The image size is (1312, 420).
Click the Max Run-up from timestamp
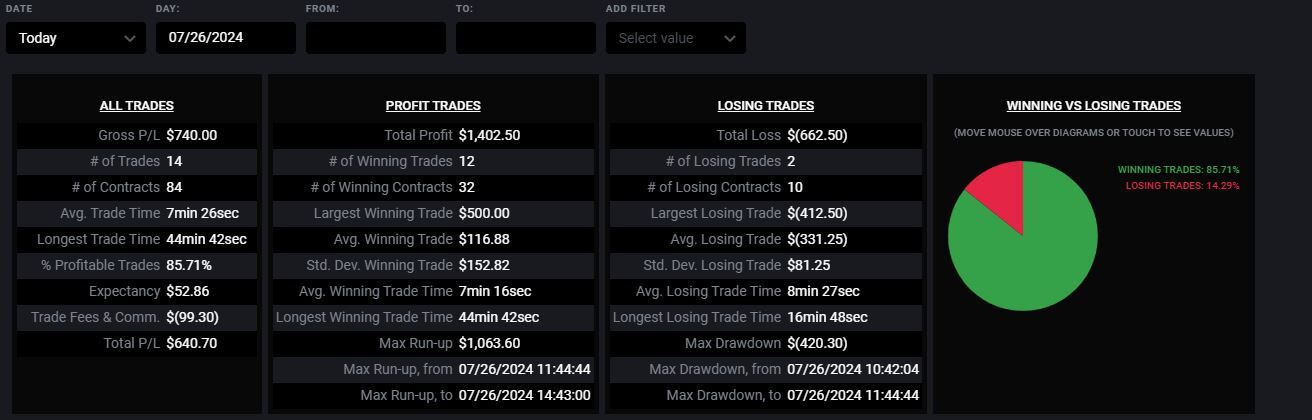[x=524, y=369]
